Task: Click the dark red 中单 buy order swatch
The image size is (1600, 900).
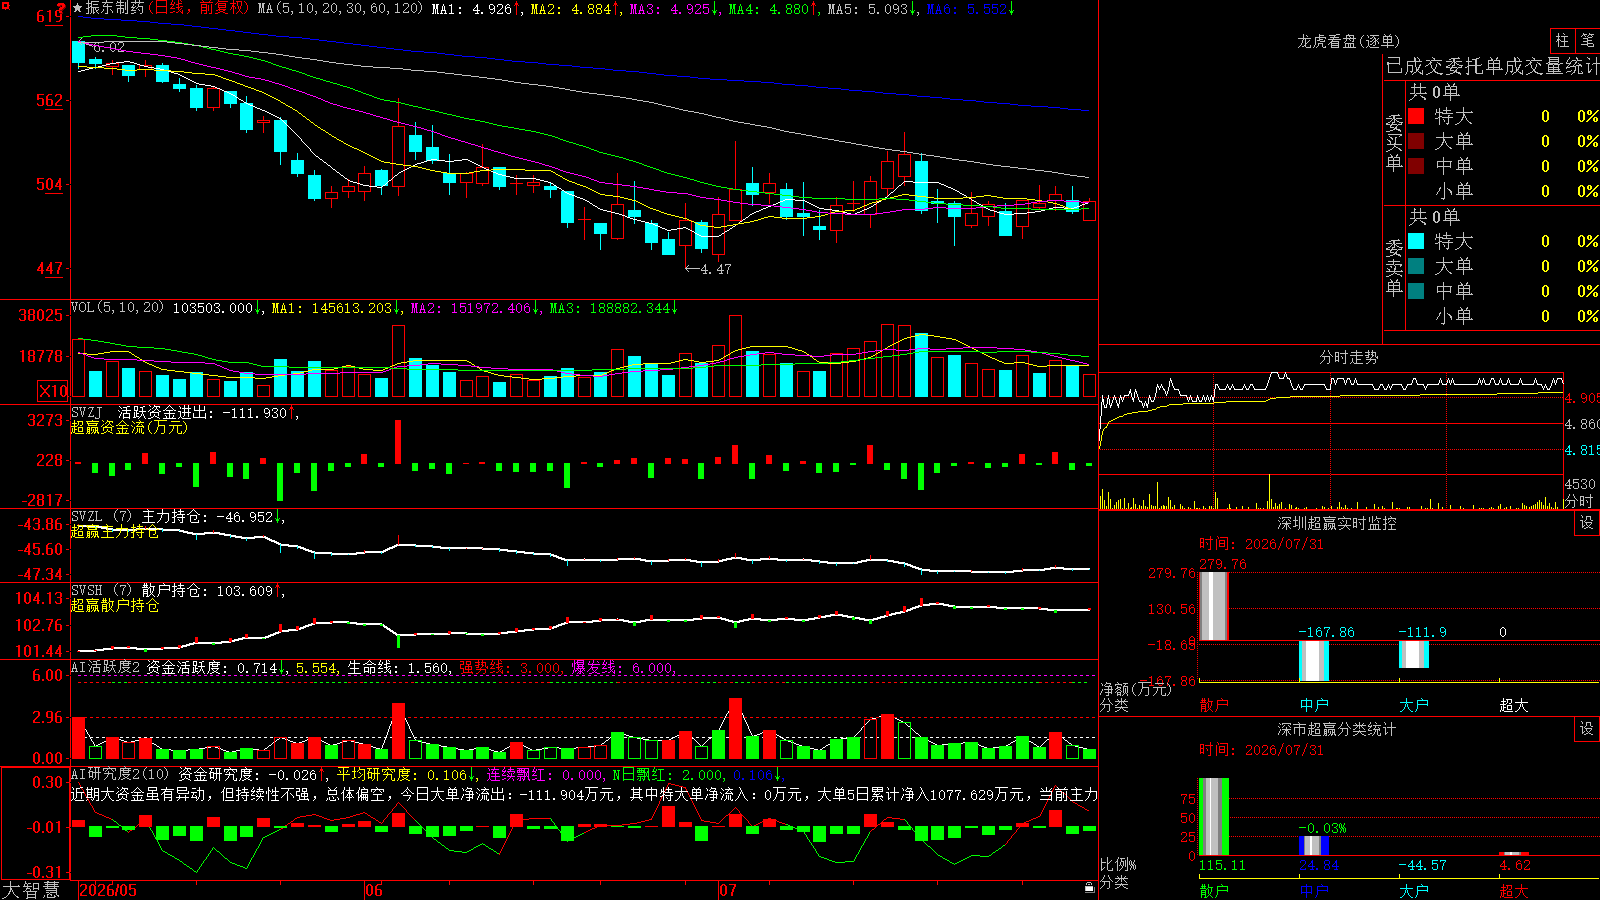Action: coord(1416,165)
